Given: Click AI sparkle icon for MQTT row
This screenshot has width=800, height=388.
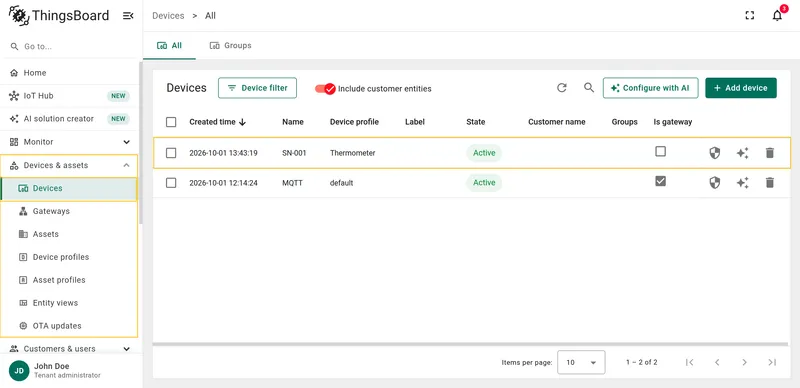Looking at the screenshot, I should click(742, 183).
